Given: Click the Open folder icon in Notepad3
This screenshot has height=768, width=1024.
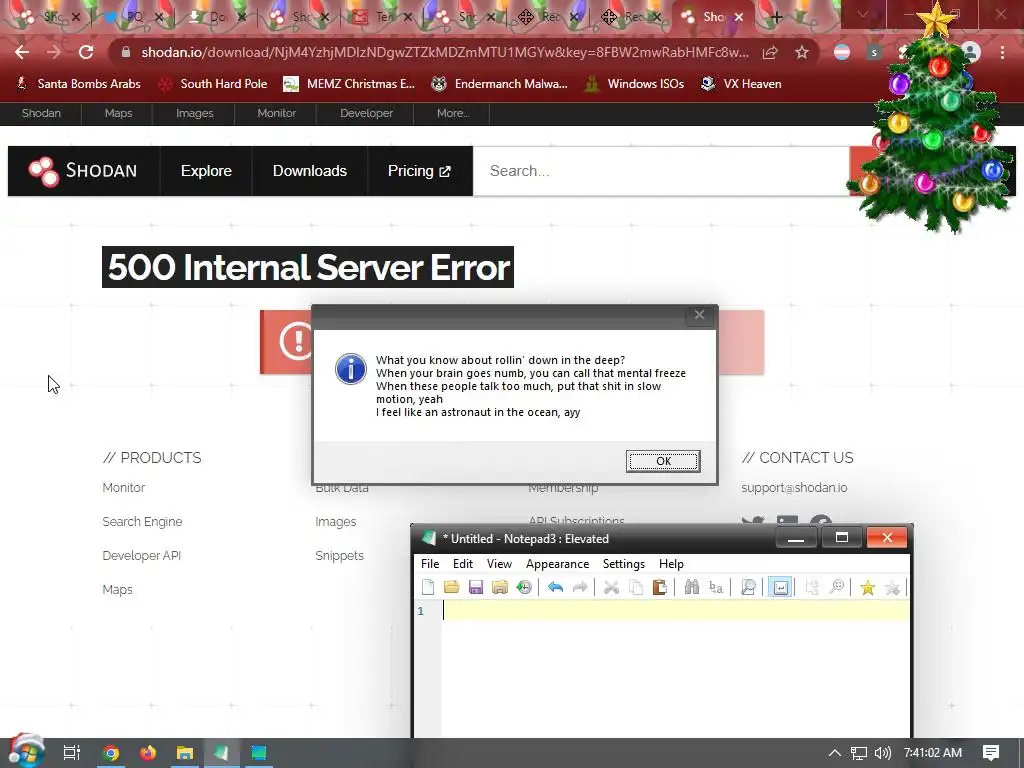Looking at the screenshot, I should [x=451, y=587].
